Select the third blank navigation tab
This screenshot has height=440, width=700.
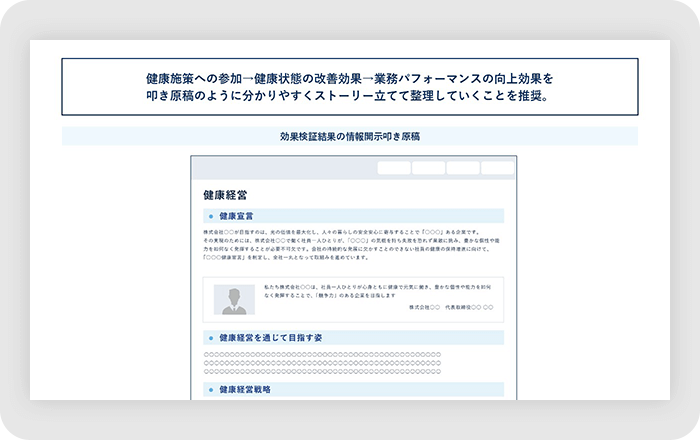point(462,168)
